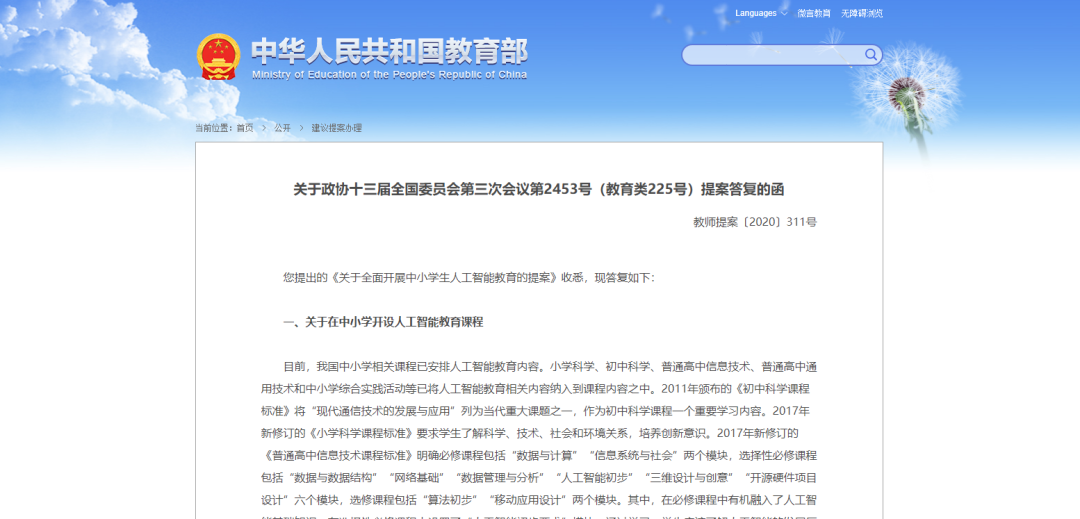Open the 微言教育 link

pos(813,14)
